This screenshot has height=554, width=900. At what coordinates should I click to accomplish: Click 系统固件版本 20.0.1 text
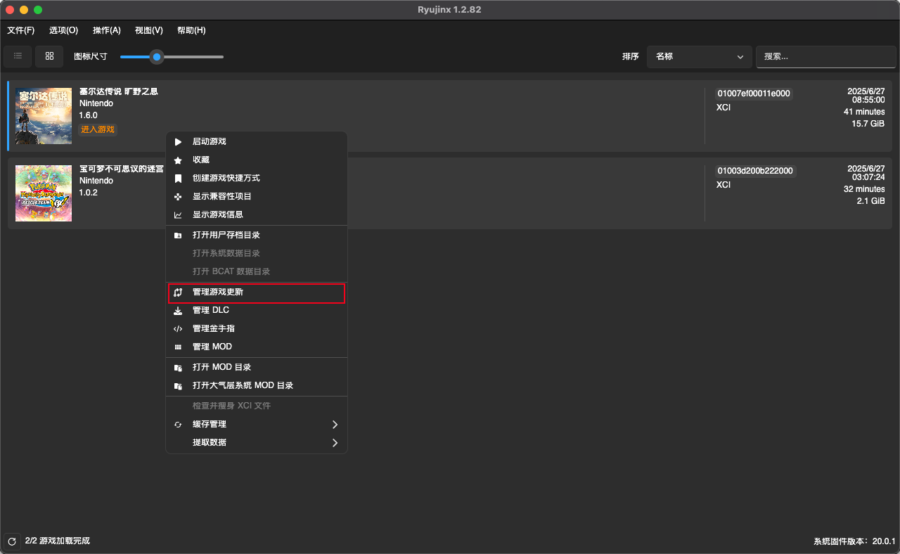pyautogui.click(x=854, y=541)
